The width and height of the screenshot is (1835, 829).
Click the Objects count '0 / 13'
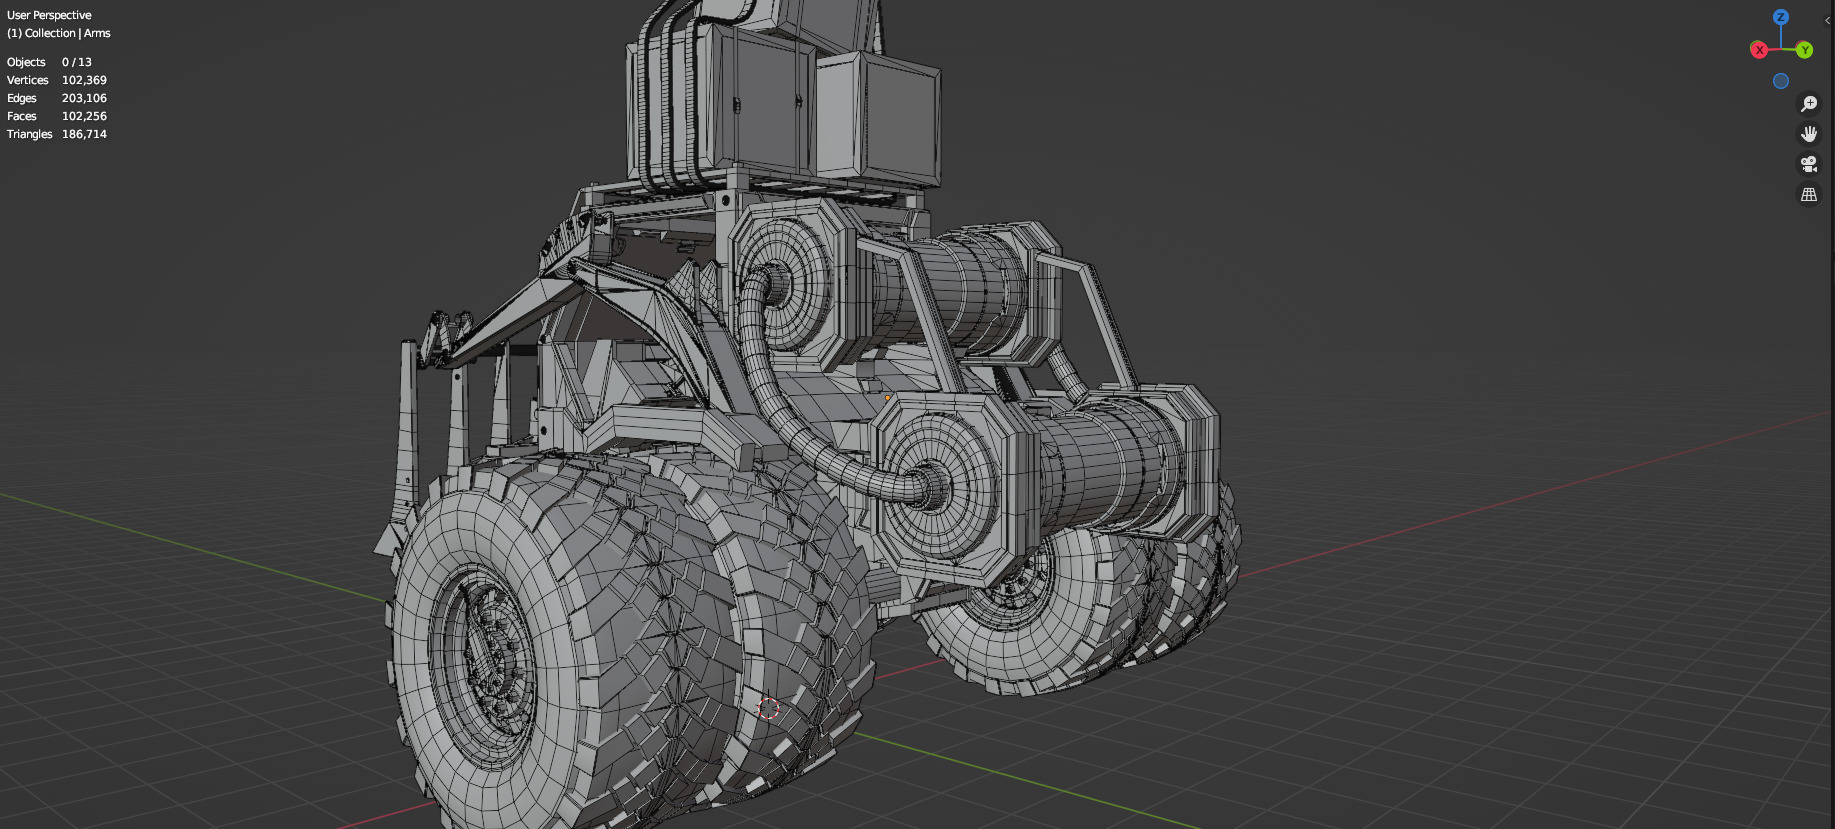[77, 62]
